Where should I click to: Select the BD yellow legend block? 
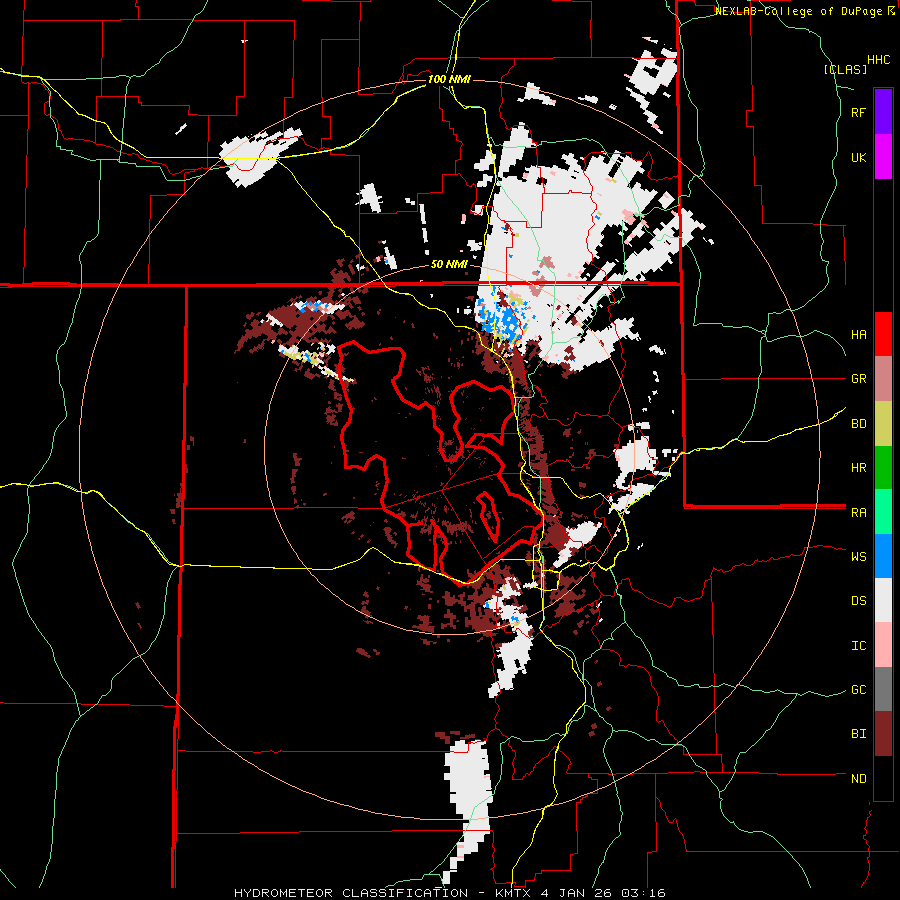point(883,423)
